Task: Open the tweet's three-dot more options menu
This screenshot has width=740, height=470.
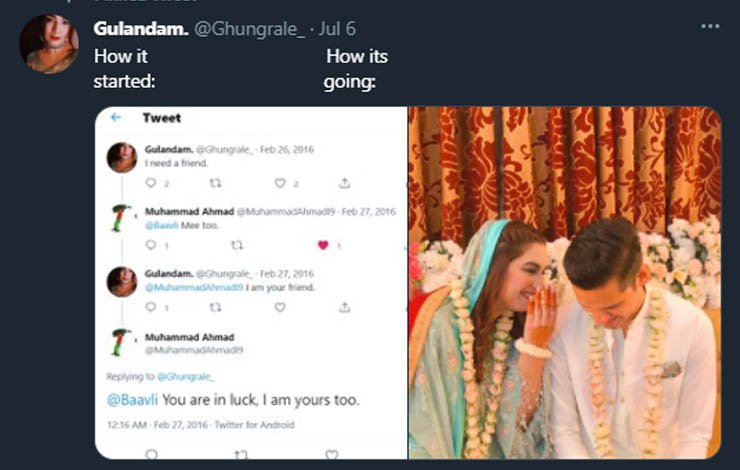Action: point(710,27)
